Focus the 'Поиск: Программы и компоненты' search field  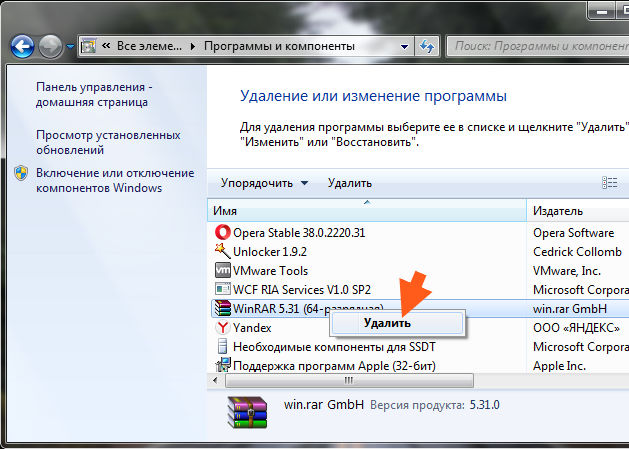538,46
